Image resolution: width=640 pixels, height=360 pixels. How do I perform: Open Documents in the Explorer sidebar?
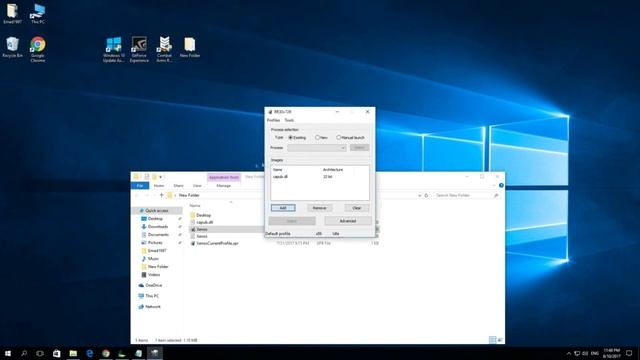158,235
